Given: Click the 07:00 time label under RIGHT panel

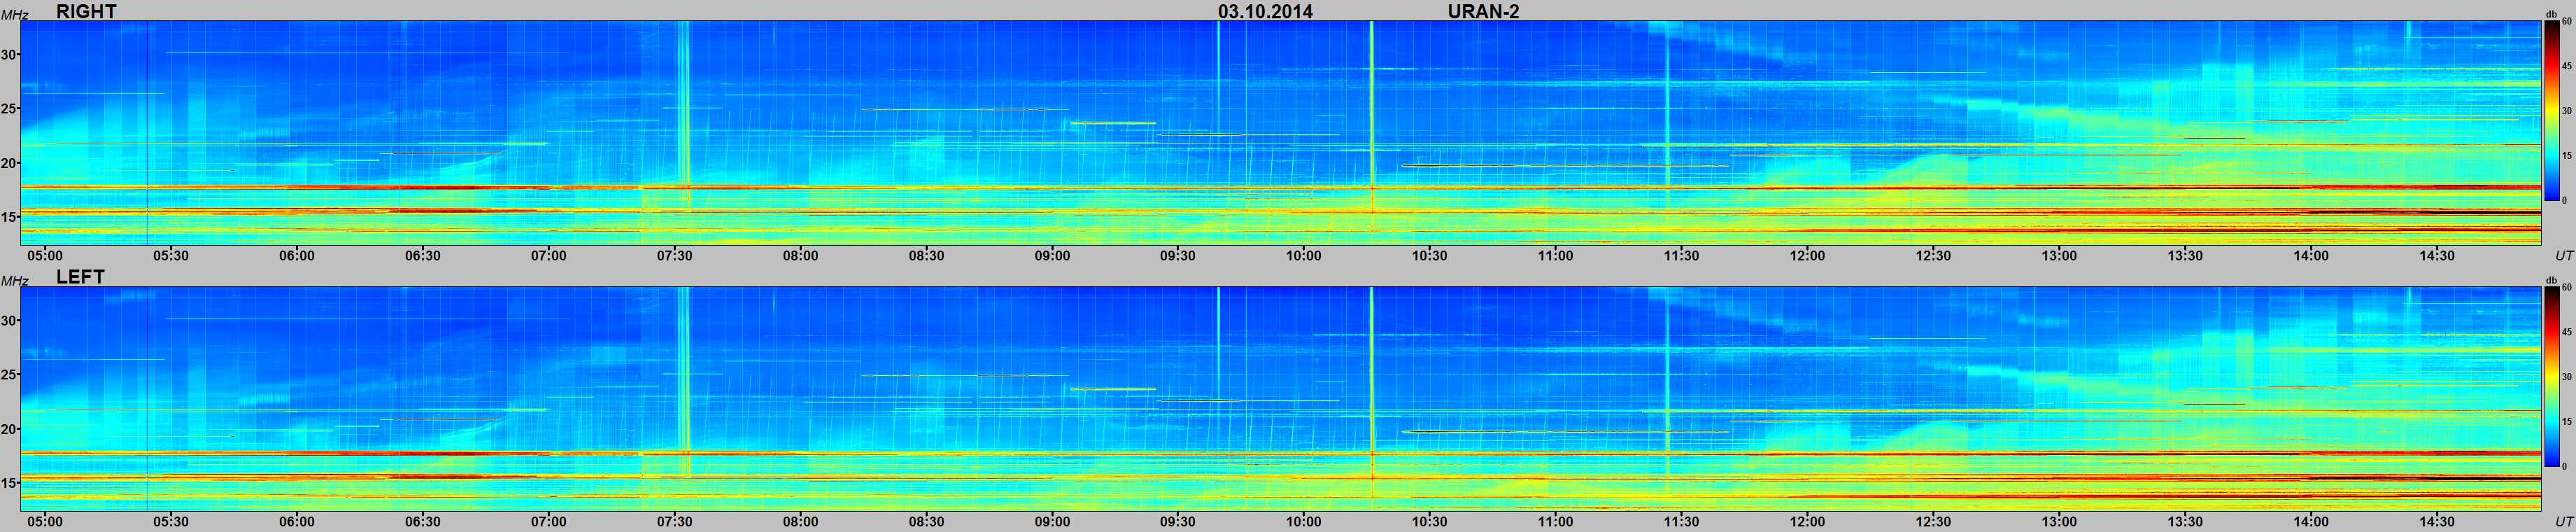Looking at the screenshot, I should coord(549,256).
